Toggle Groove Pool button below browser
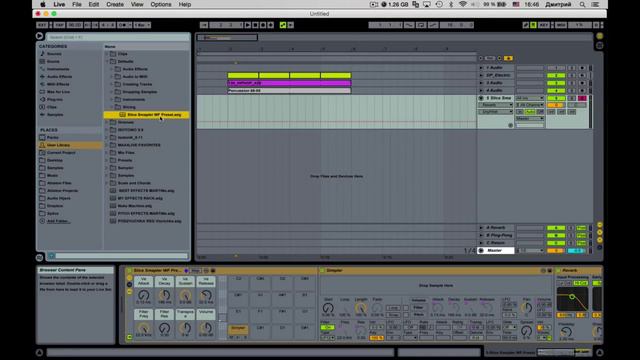 (39, 258)
